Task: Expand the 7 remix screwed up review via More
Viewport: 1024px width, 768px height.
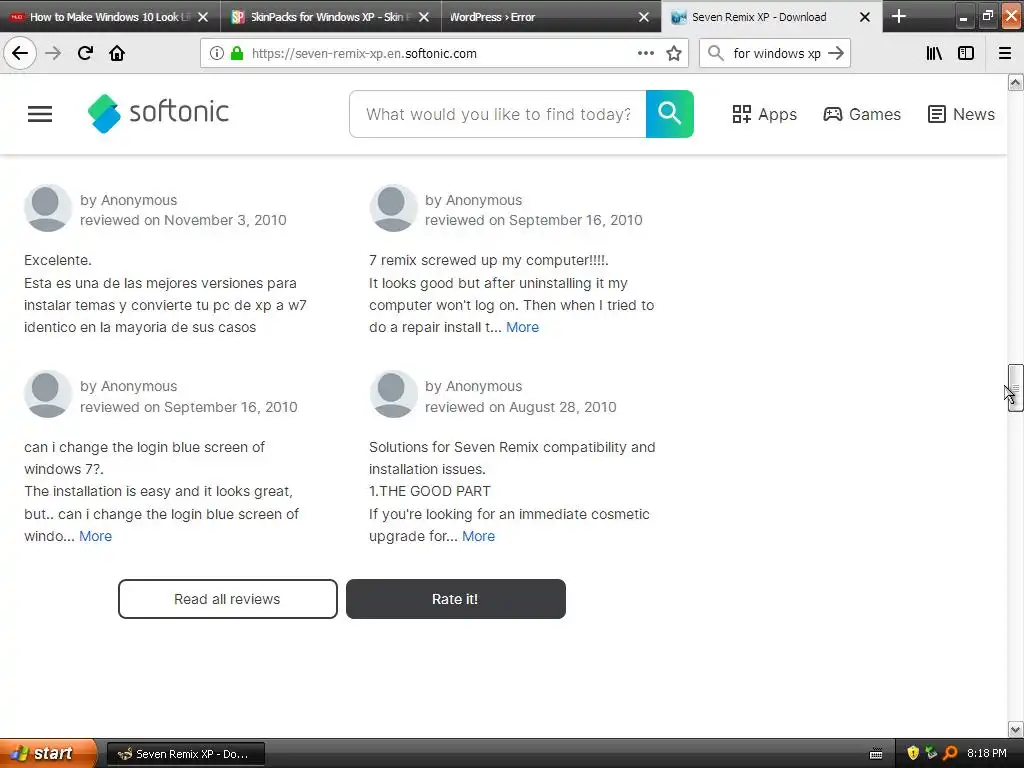Action: click(522, 327)
